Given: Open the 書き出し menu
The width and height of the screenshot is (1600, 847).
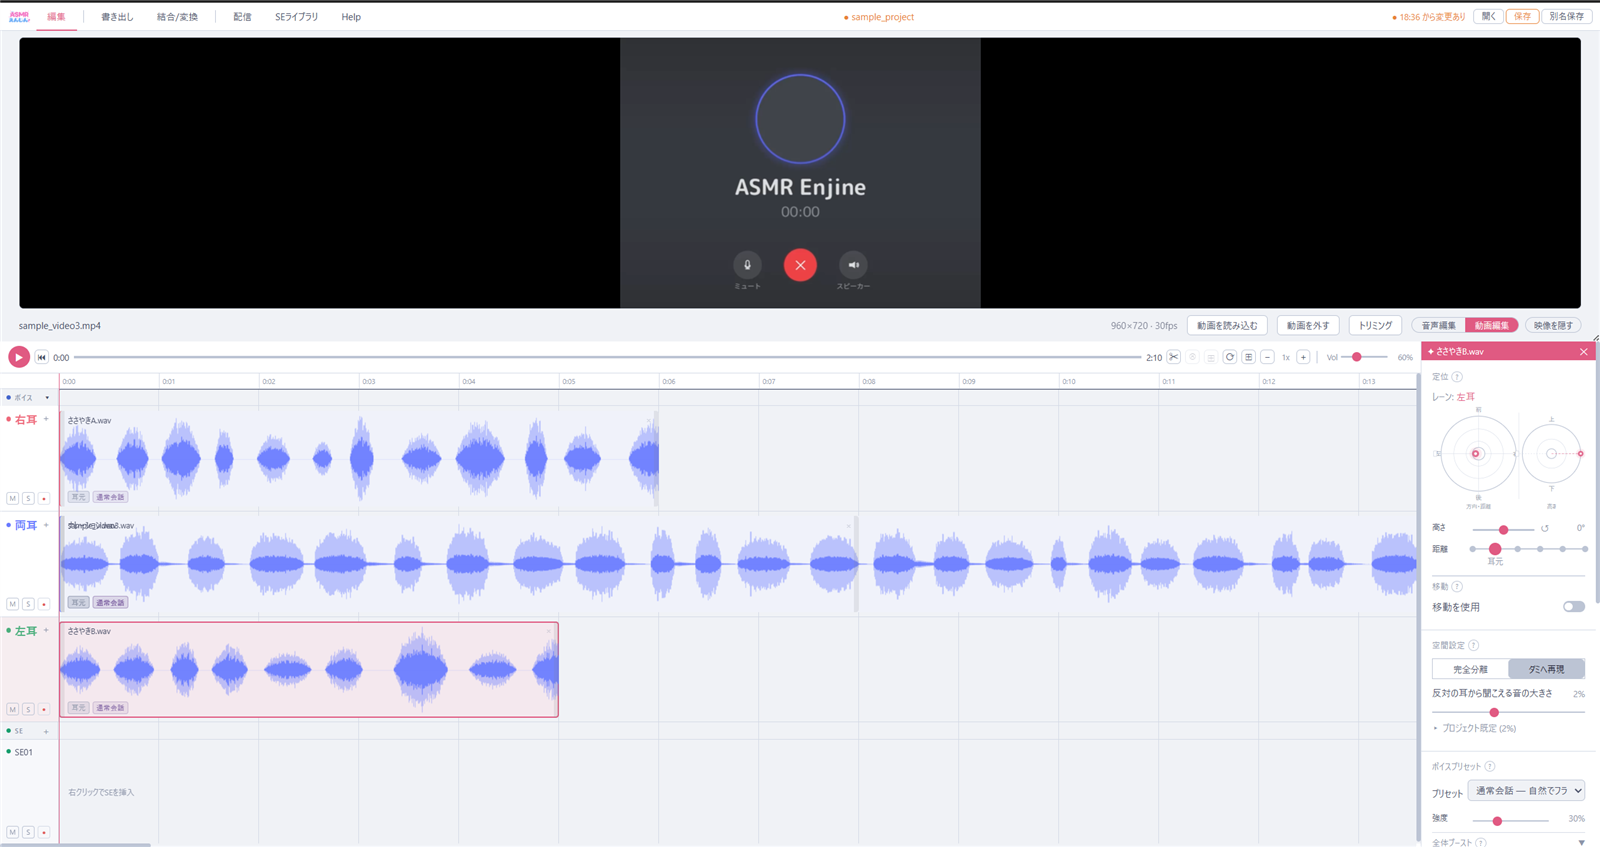Looking at the screenshot, I should [x=117, y=17].
